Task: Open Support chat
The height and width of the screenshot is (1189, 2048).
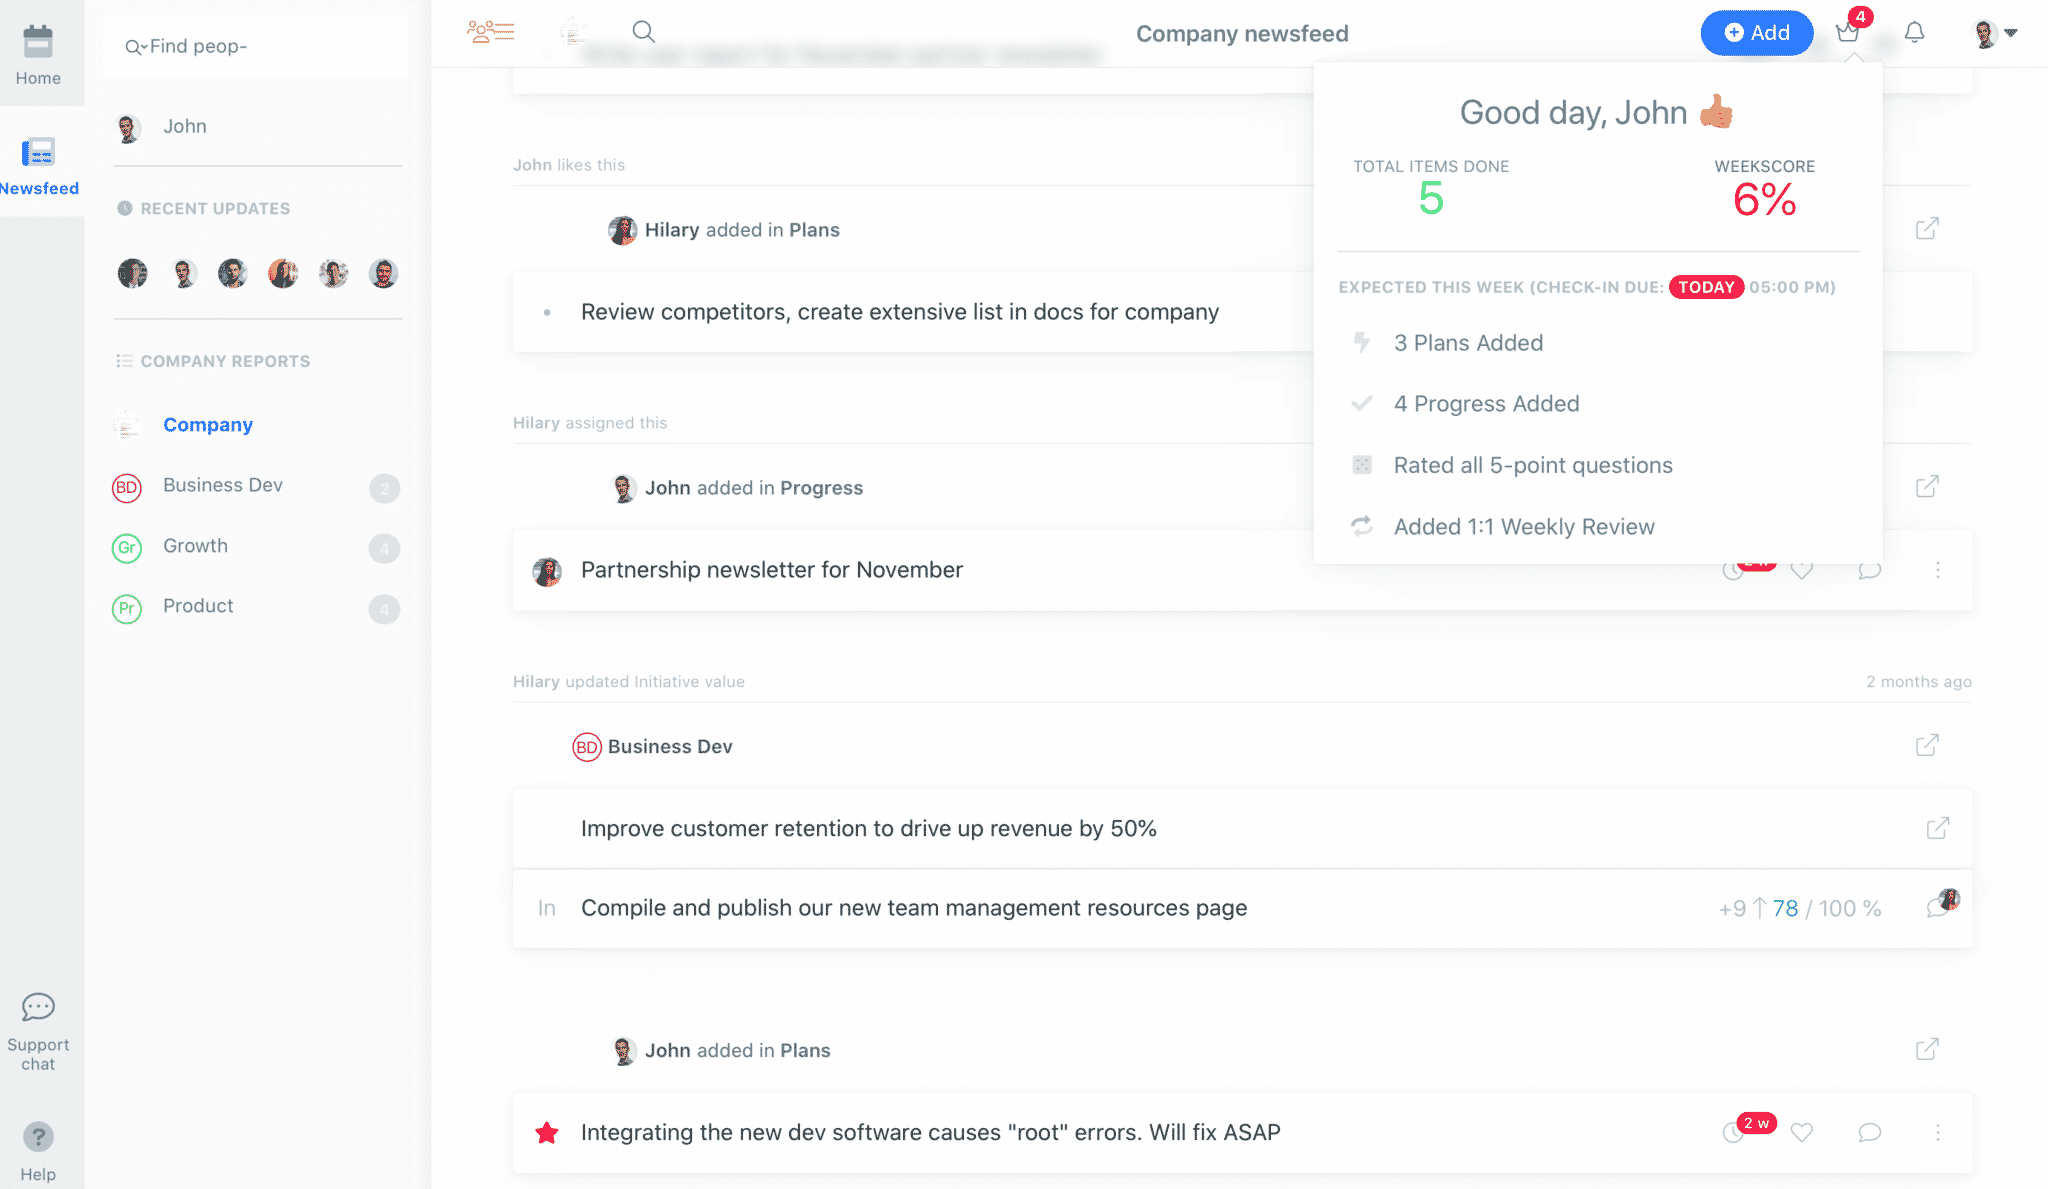Action: (x=38, y=1032)
